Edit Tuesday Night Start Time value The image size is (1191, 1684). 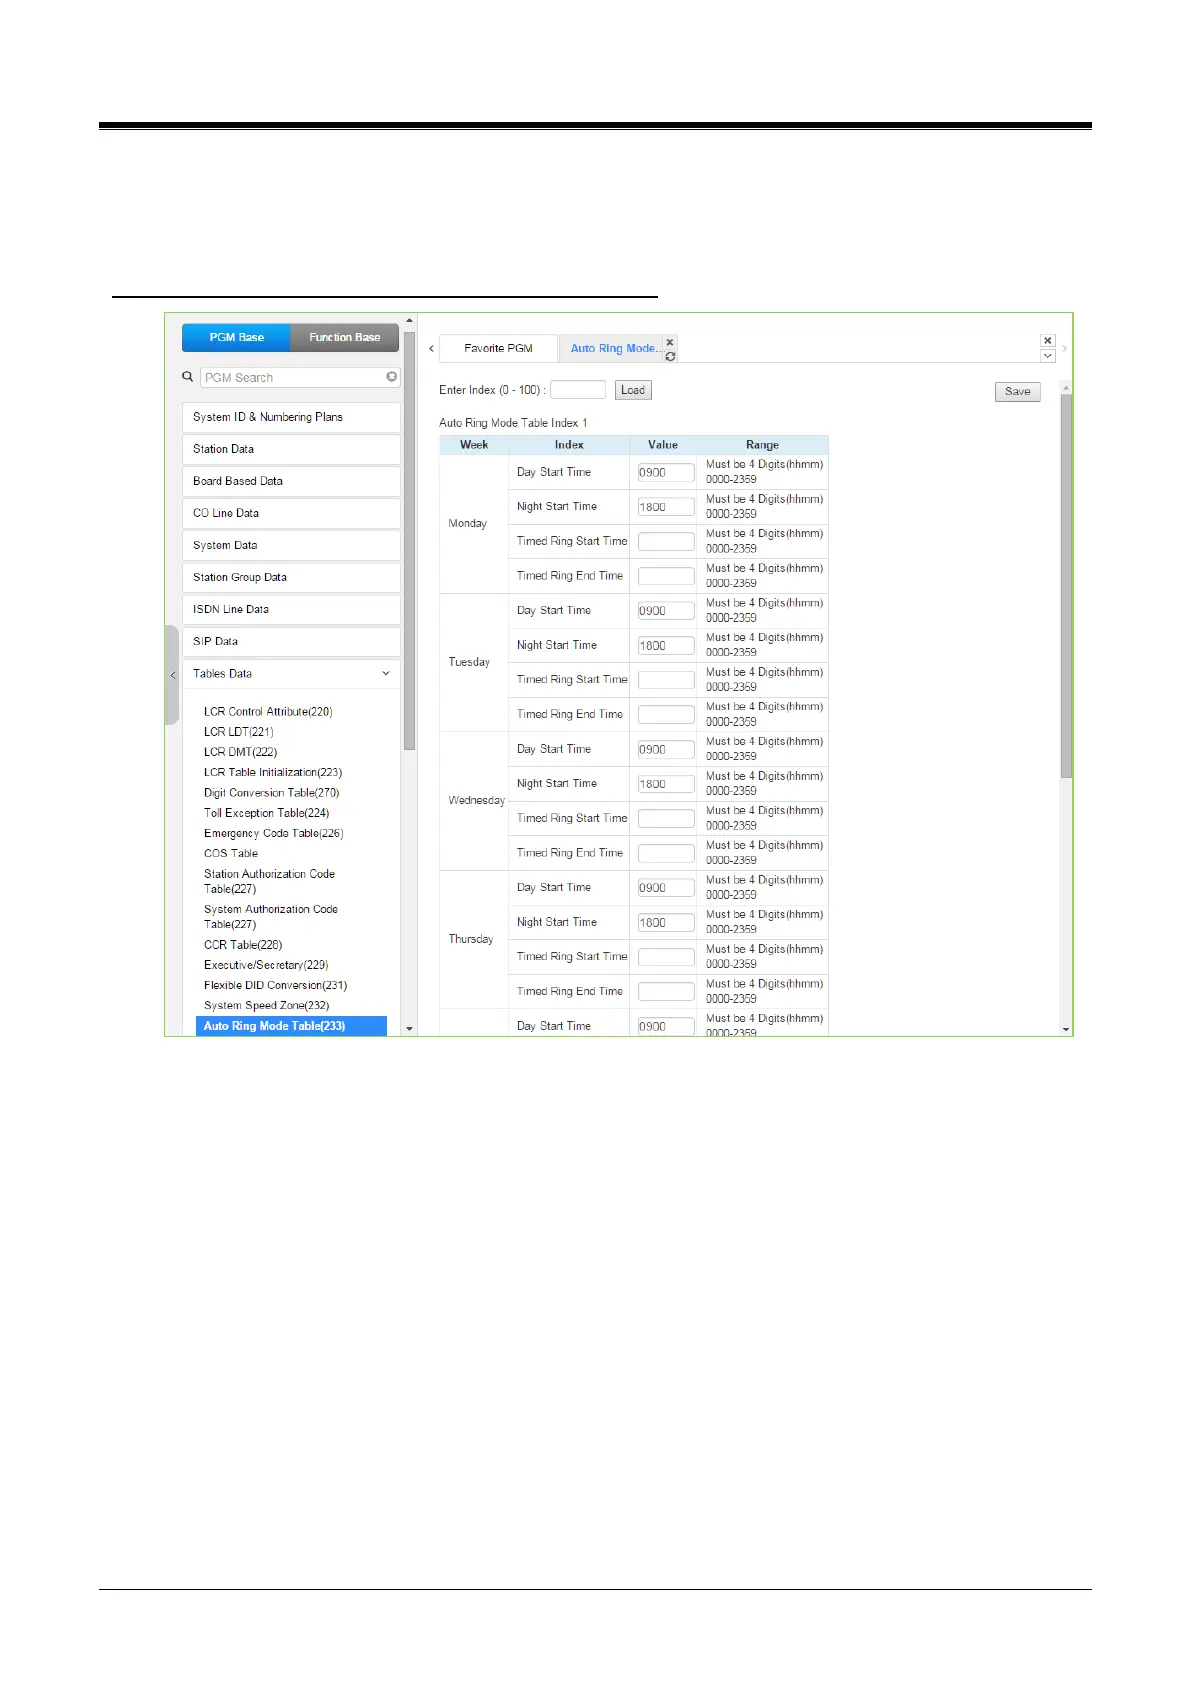(x=666, y=645)
